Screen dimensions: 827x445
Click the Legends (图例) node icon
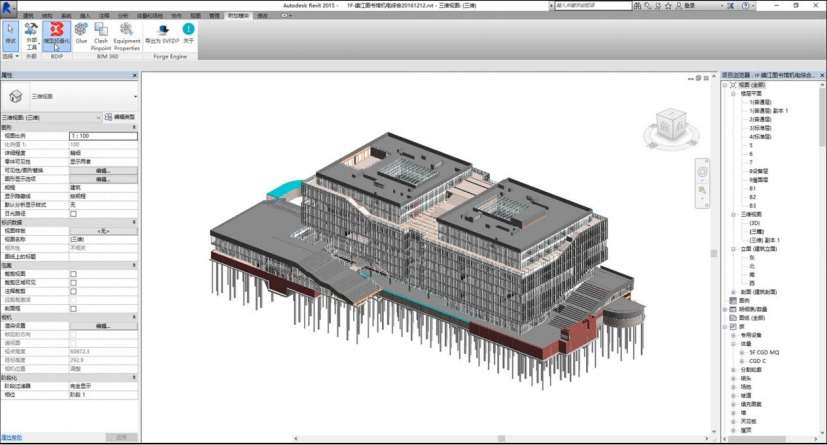(733, 300)
